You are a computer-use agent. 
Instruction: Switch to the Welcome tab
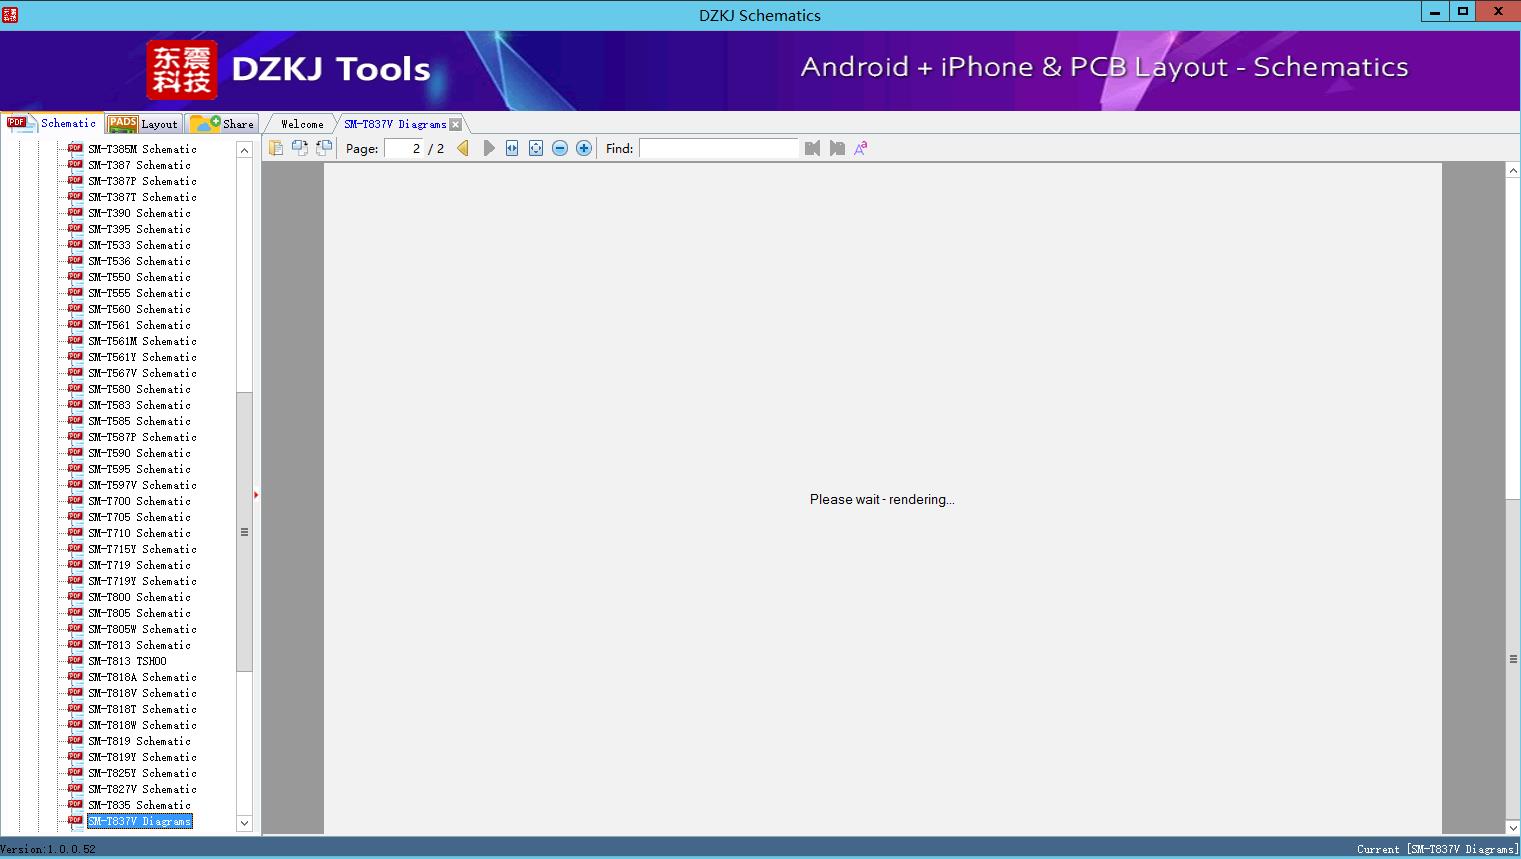click(x=302, y=124)
